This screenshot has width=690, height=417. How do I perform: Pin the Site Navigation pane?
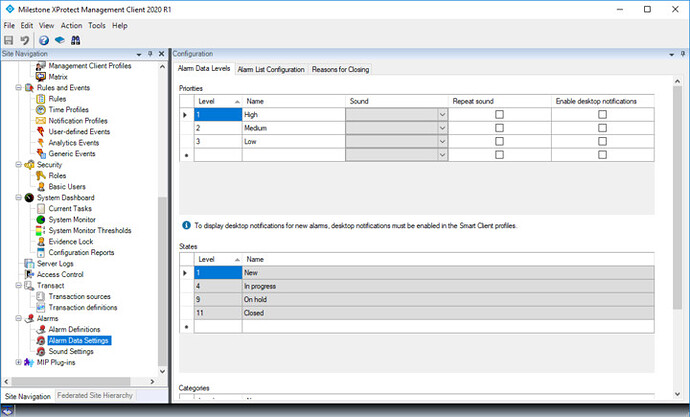pyautogui.click(x=150, y=54)
